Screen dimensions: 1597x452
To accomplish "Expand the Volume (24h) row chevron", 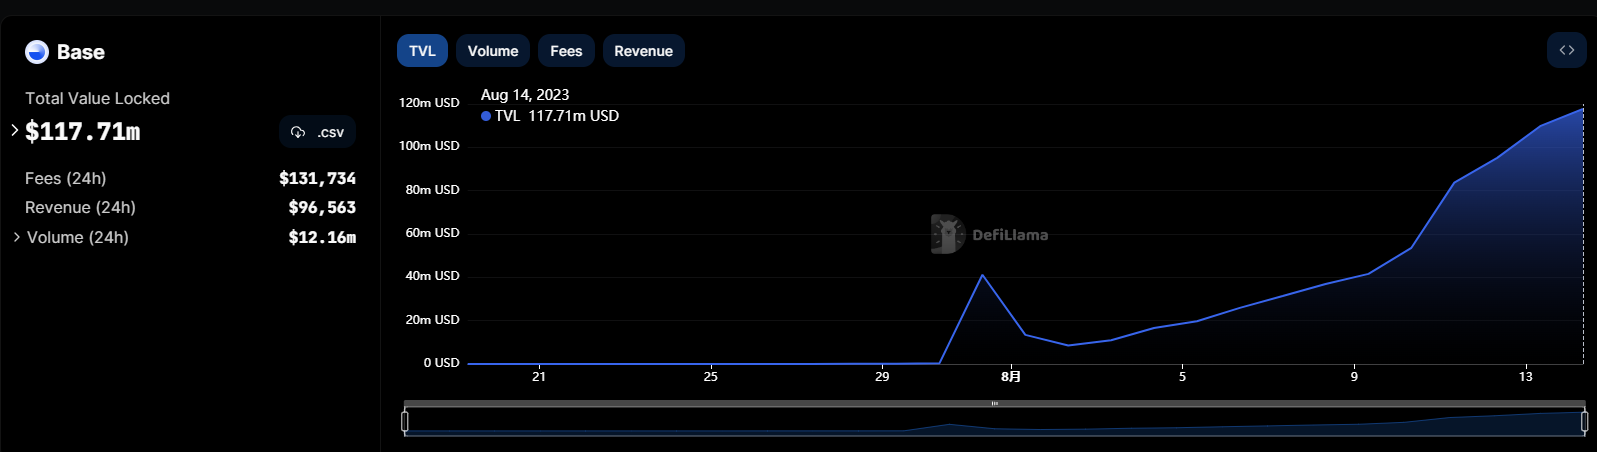I will (16, 237).
